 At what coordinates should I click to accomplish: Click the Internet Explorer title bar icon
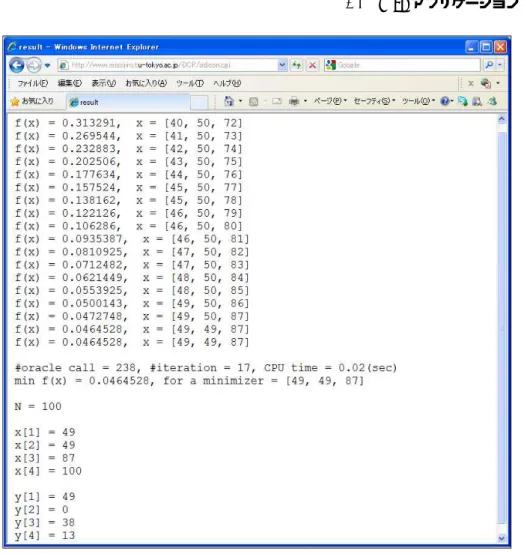12,47
